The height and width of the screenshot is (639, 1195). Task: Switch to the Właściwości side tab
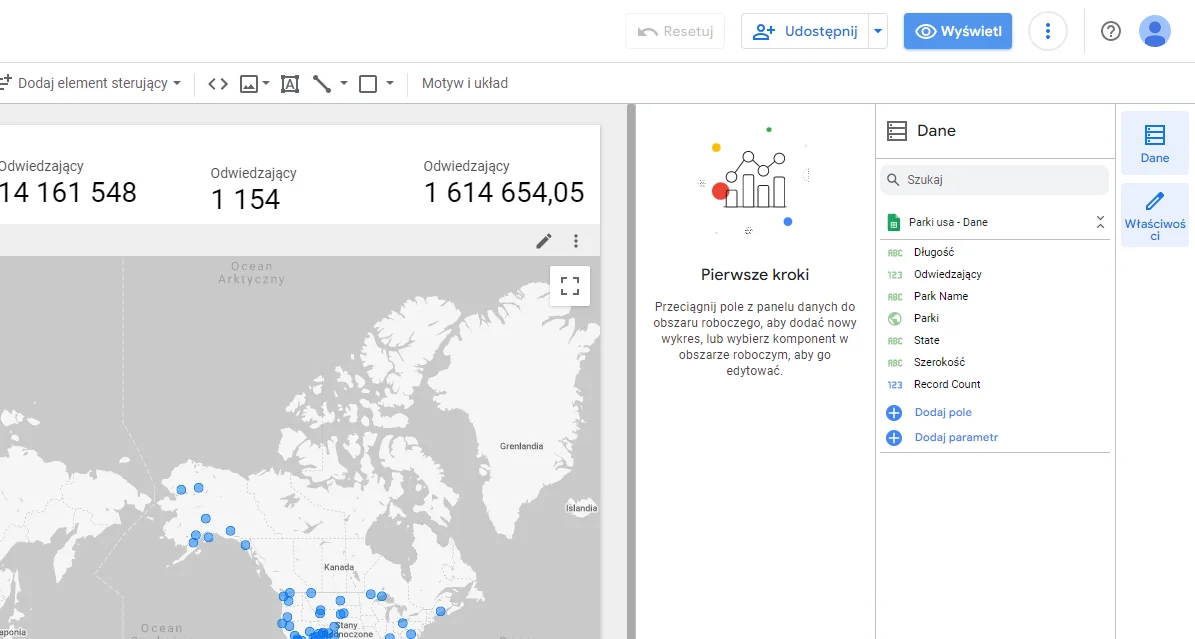(x=1155, y=215)
